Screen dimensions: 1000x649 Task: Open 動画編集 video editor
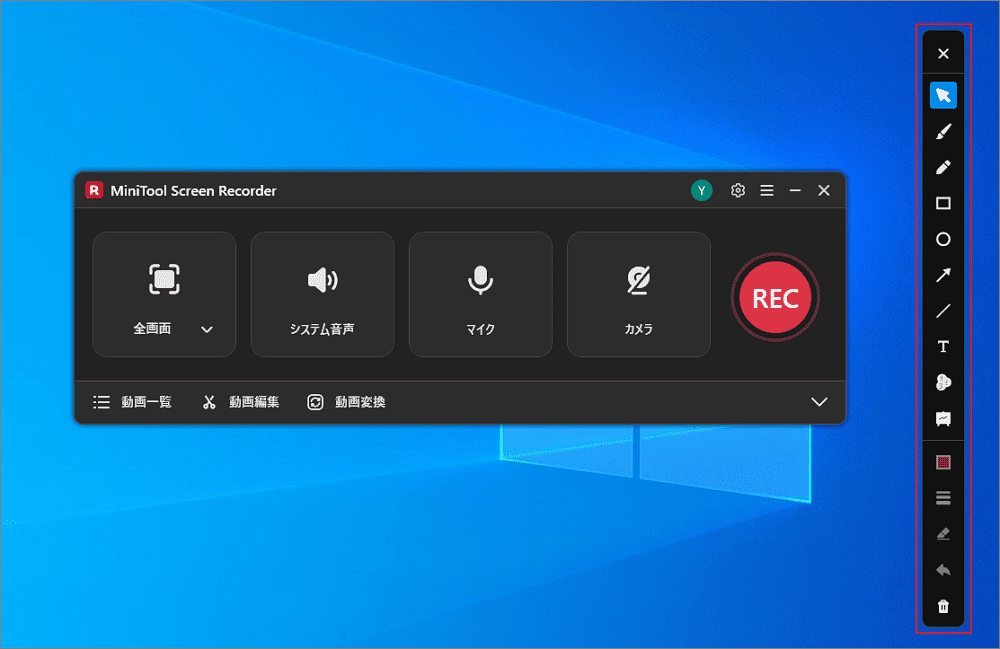240,402
